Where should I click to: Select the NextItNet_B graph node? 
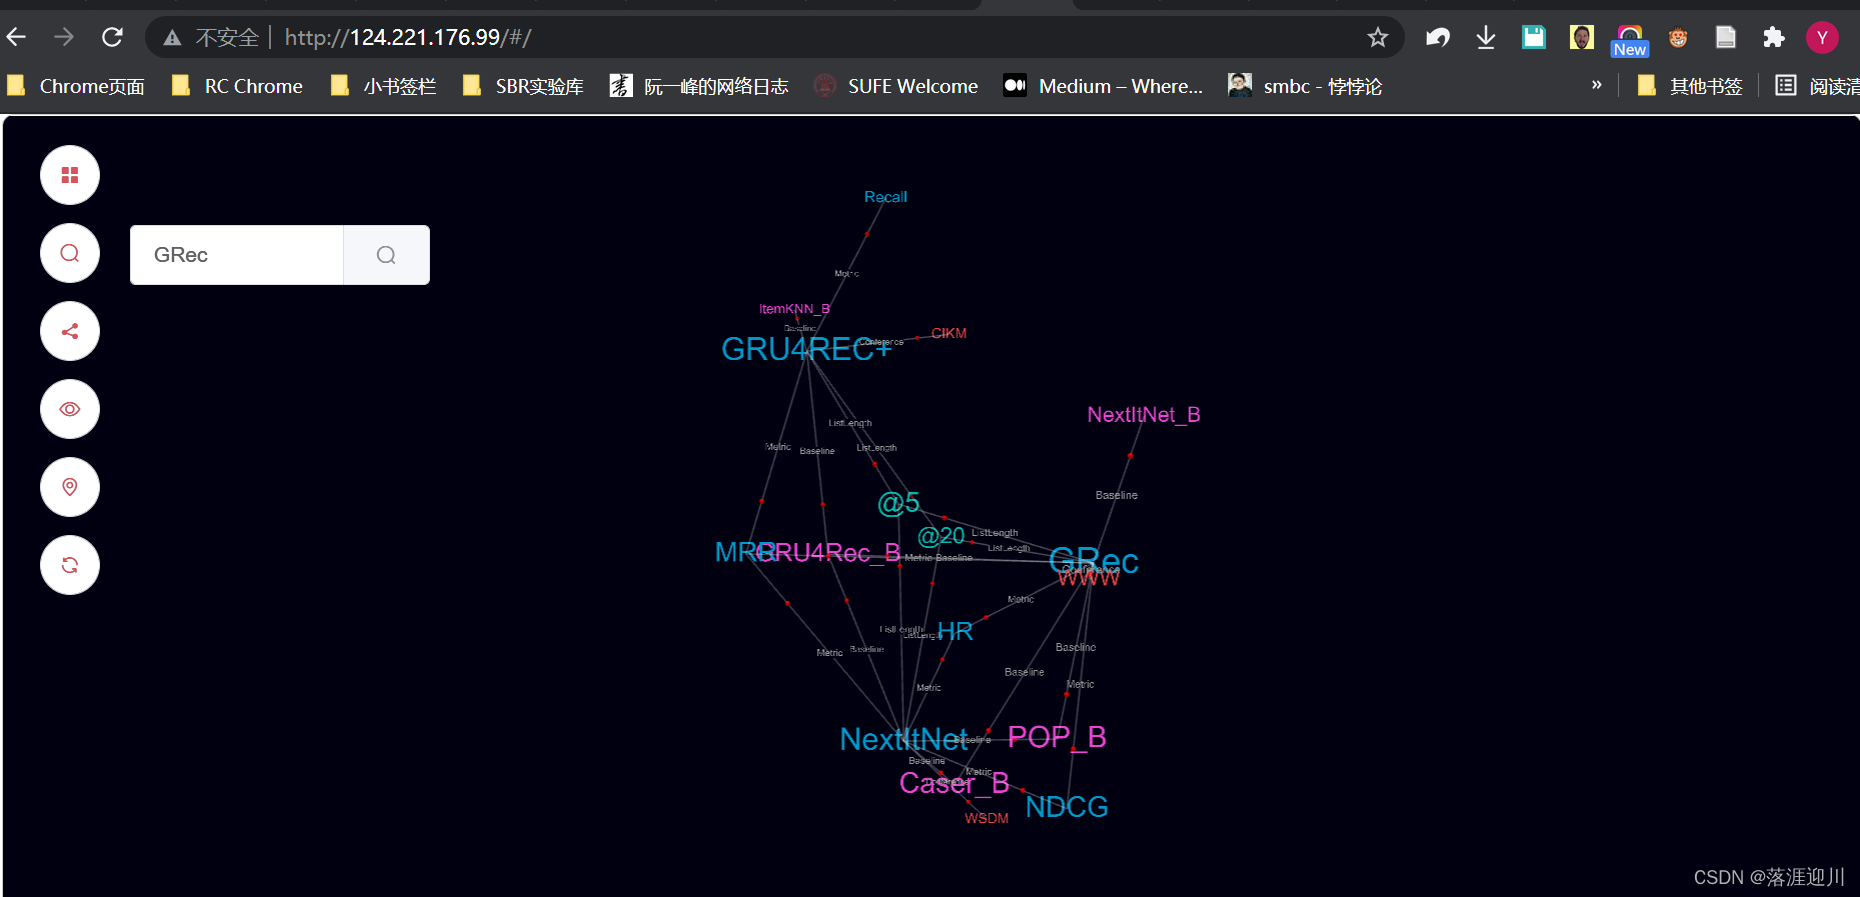pyautogui.click(x=1144, y=415)
